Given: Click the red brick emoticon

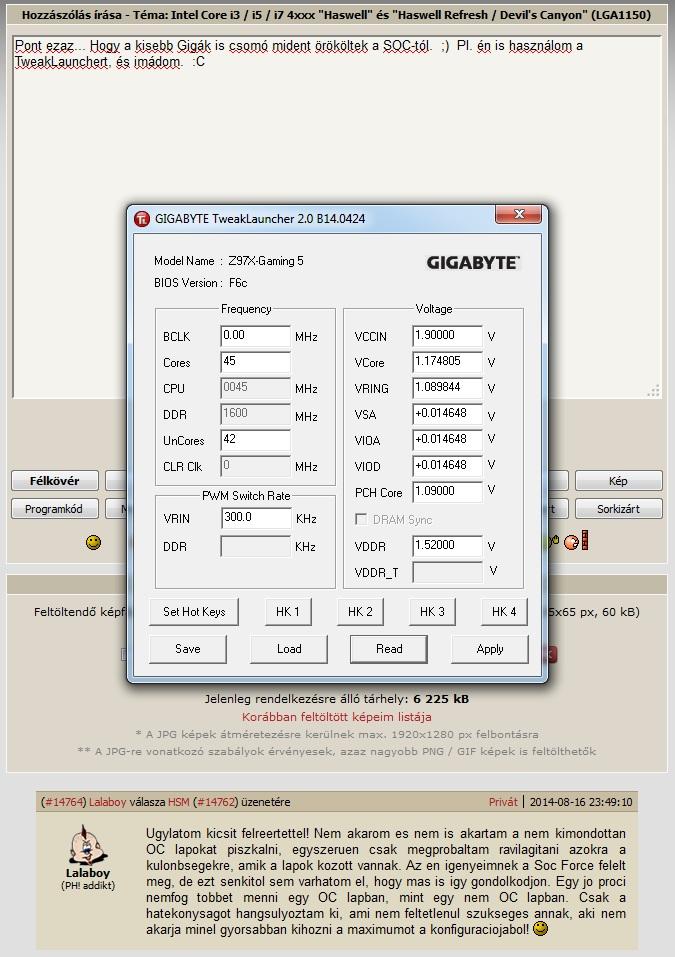Looking at the screenshot, I should [585, 540].
